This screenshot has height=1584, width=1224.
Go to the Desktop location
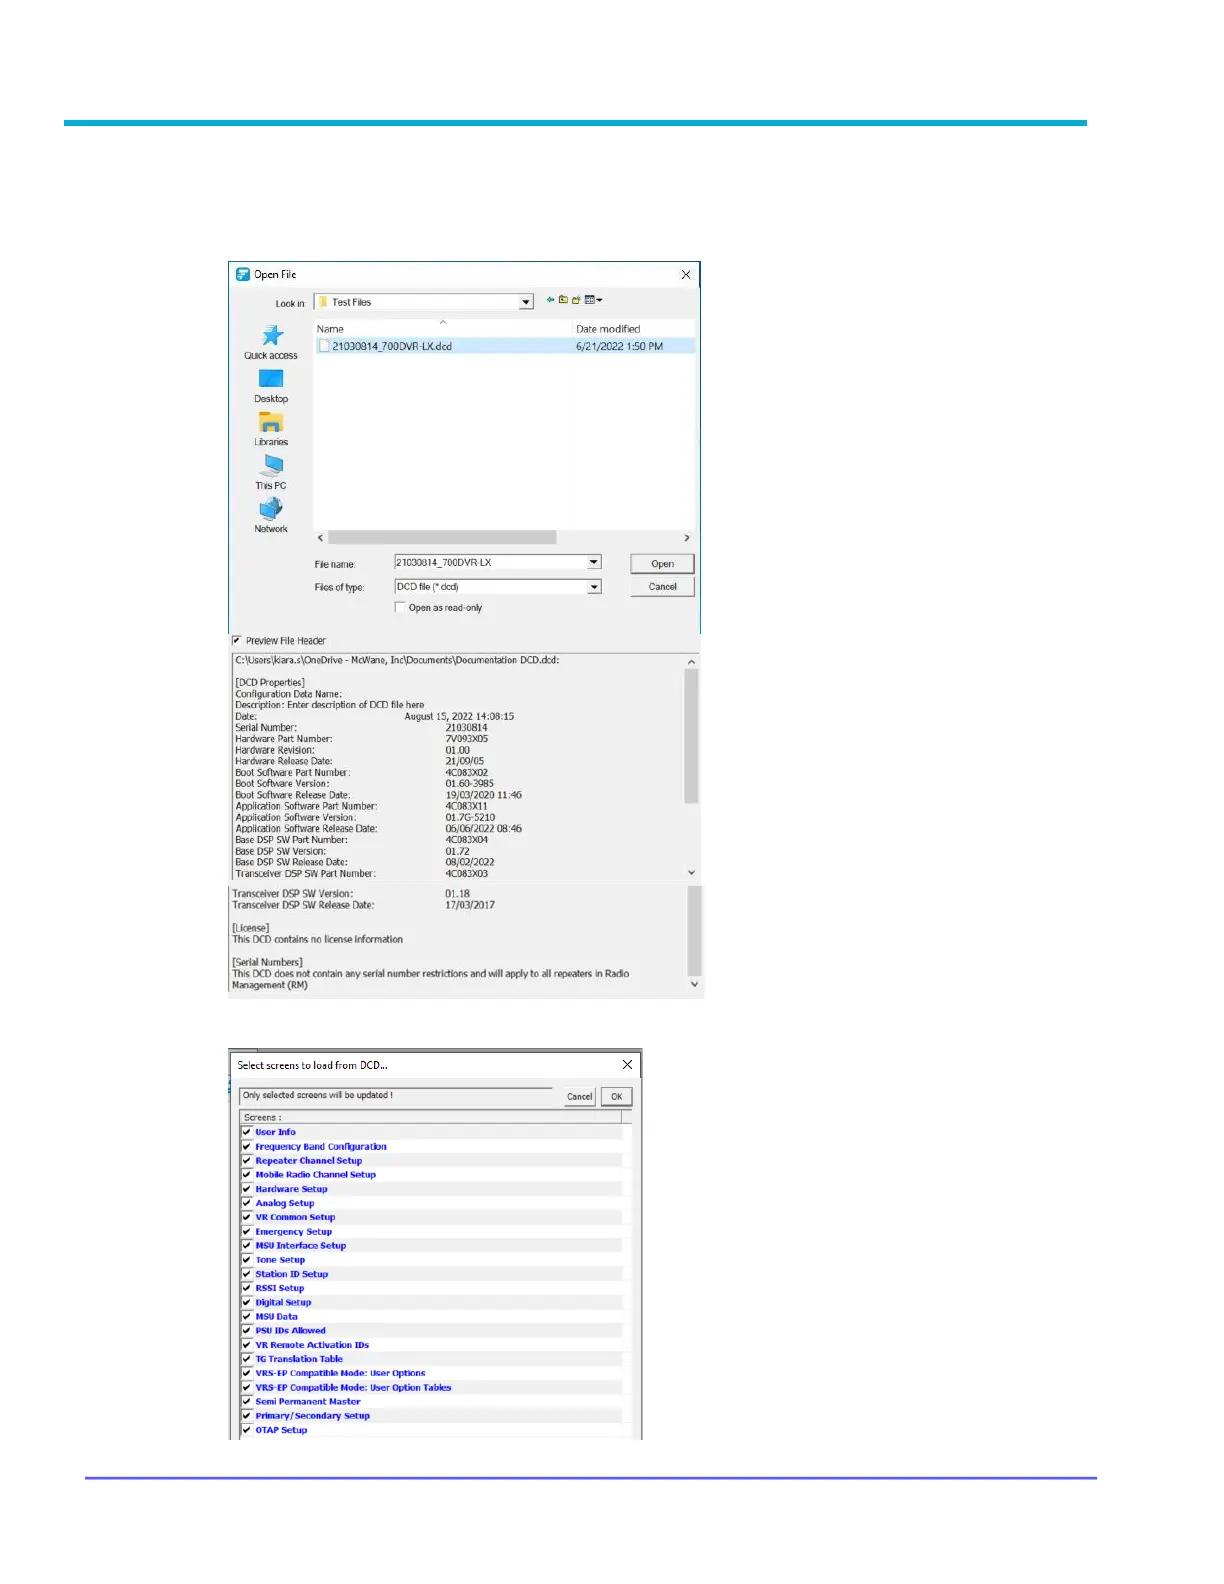tap(271, 384)
